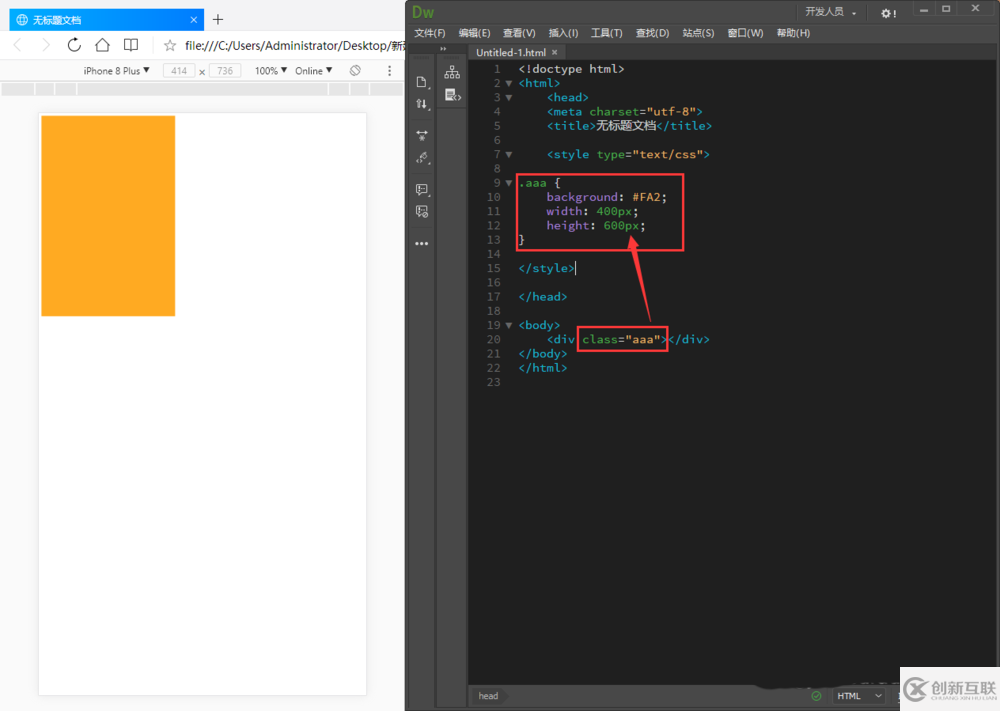Open the three-dots Customize Toolbar button
The height and width of the screenshot is (711, 1000).
(x=422, y=244)
